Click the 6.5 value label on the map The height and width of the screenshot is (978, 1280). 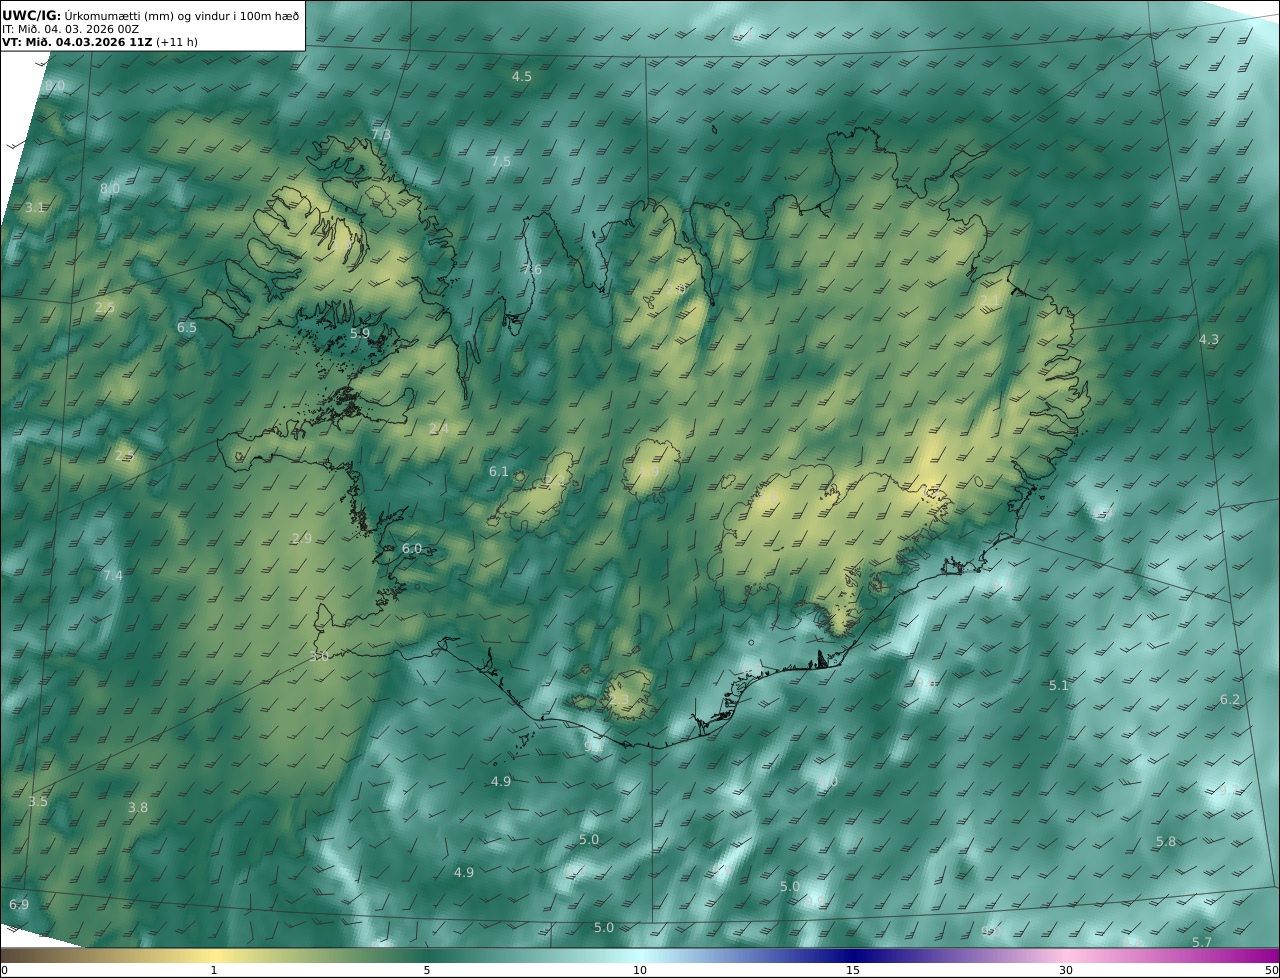point(187,327)
